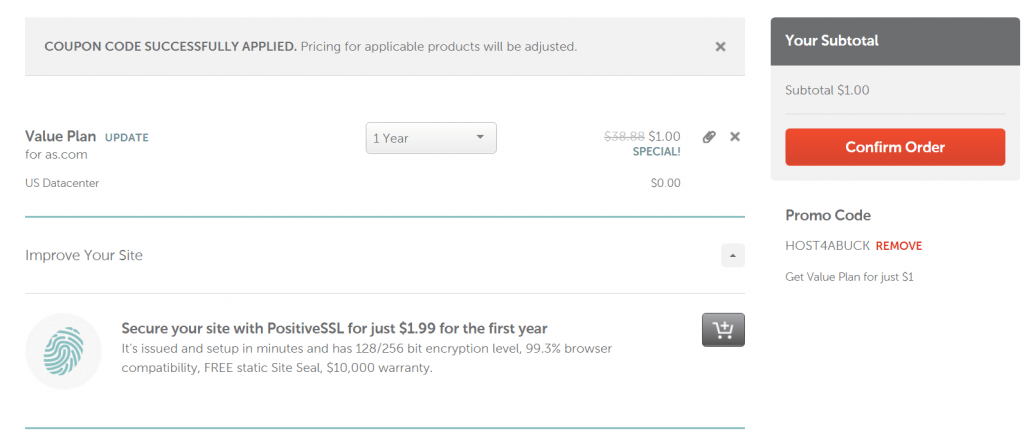Viewport: 1024px width, 433px height.
Task: Click the Your Subtotal panel header
Action: pos(895,41)
